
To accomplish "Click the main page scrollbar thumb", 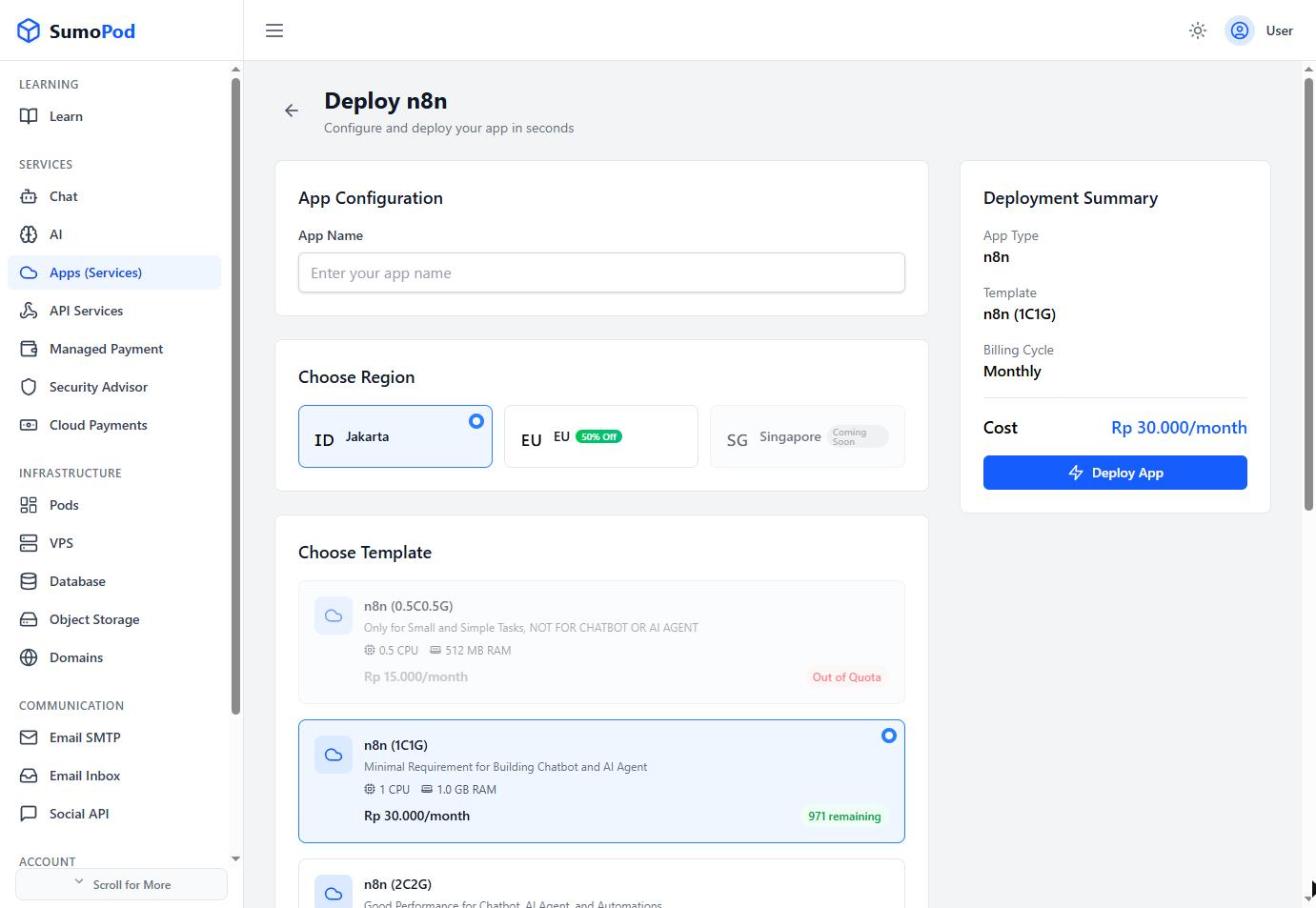I will coord(1309,294).
